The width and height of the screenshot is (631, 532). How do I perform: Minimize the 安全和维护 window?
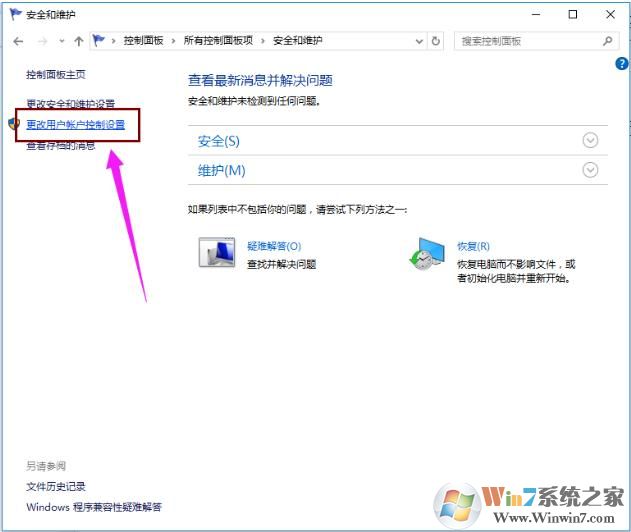(536, 14)
